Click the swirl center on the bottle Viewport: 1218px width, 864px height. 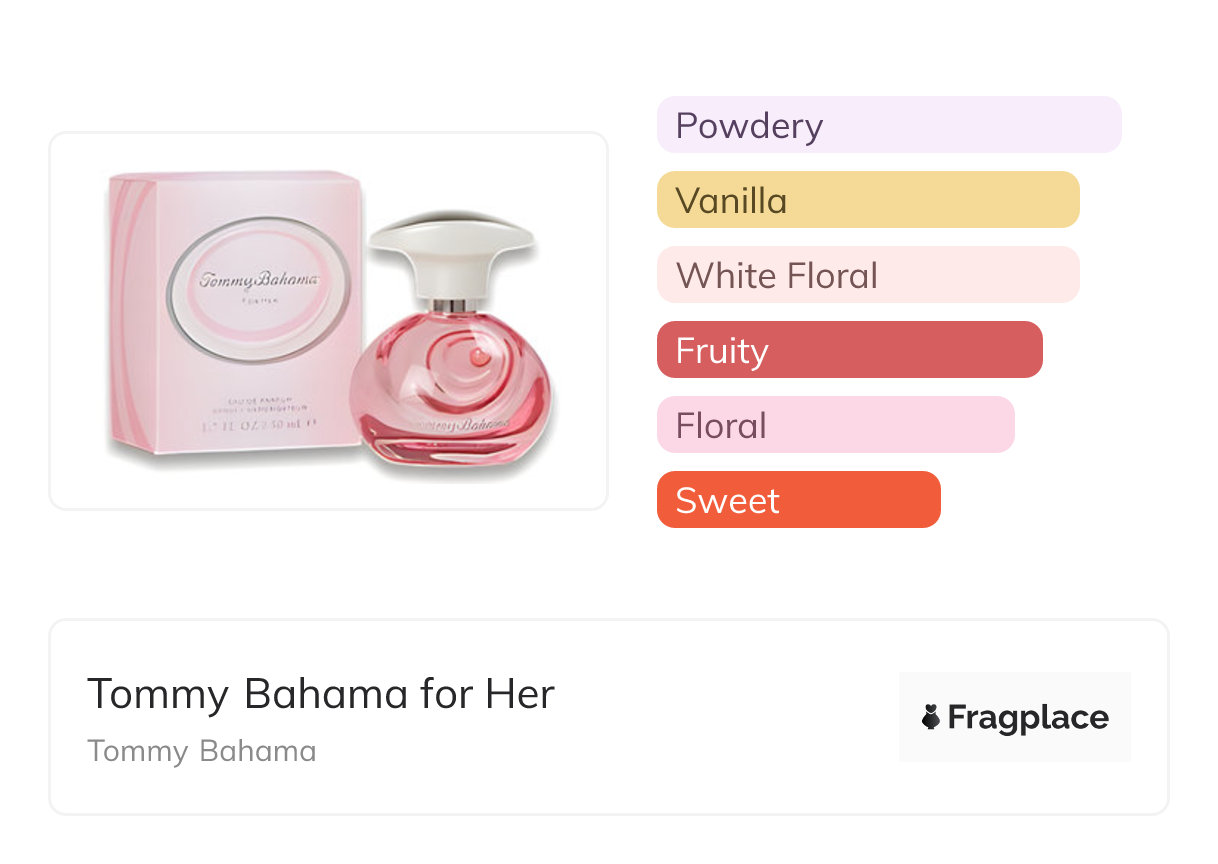(x=479, y=355)
